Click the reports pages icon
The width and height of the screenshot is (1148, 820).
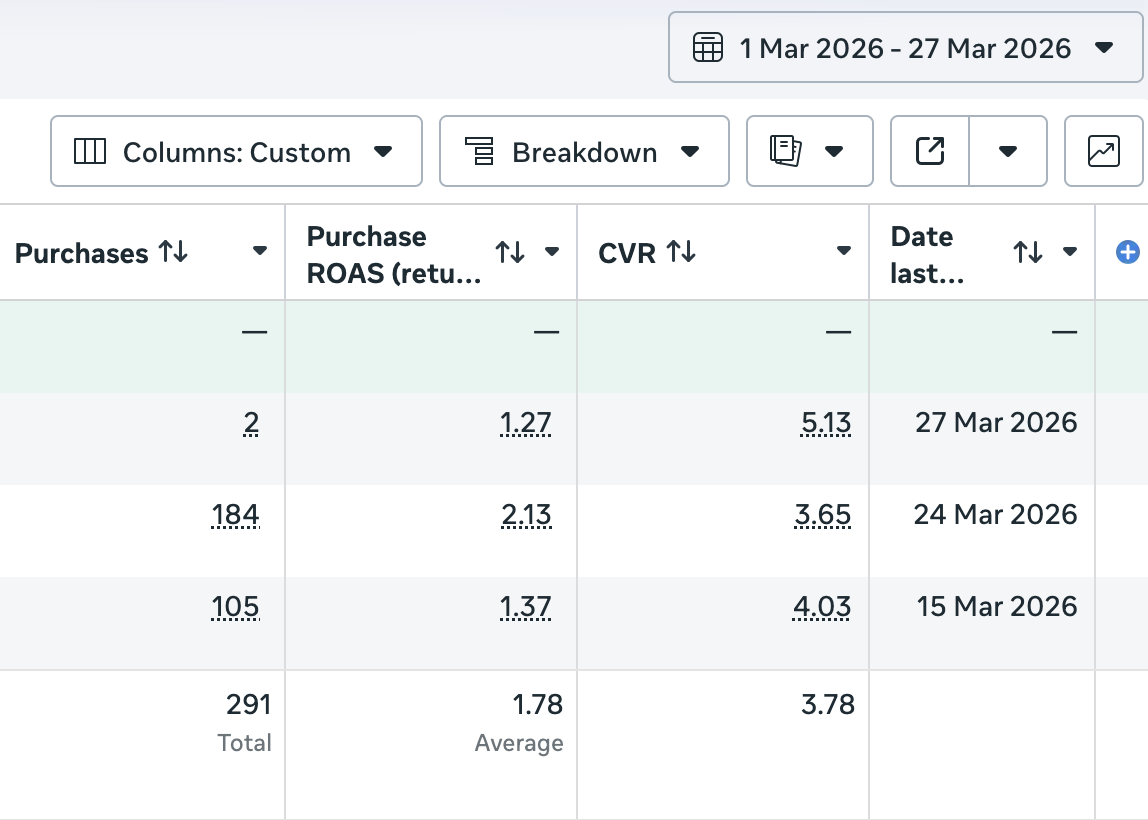coord(786,151)
